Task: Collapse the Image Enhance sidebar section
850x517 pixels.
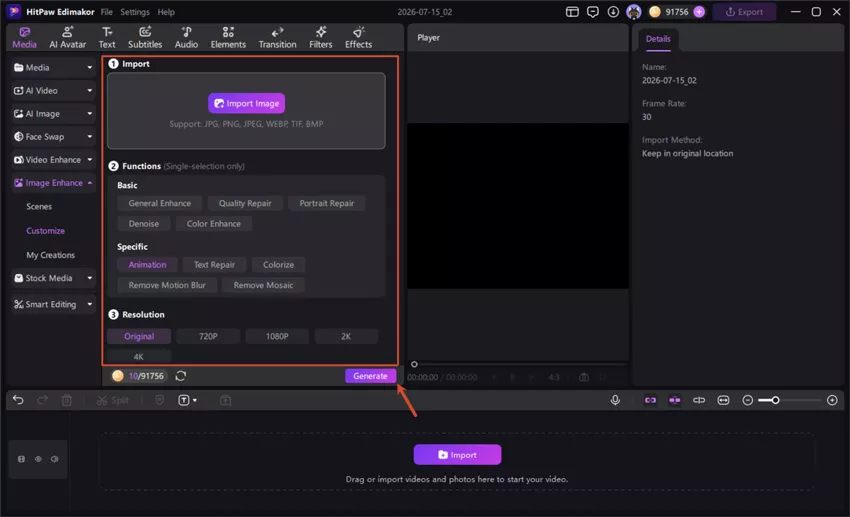Action: point(53,183)
